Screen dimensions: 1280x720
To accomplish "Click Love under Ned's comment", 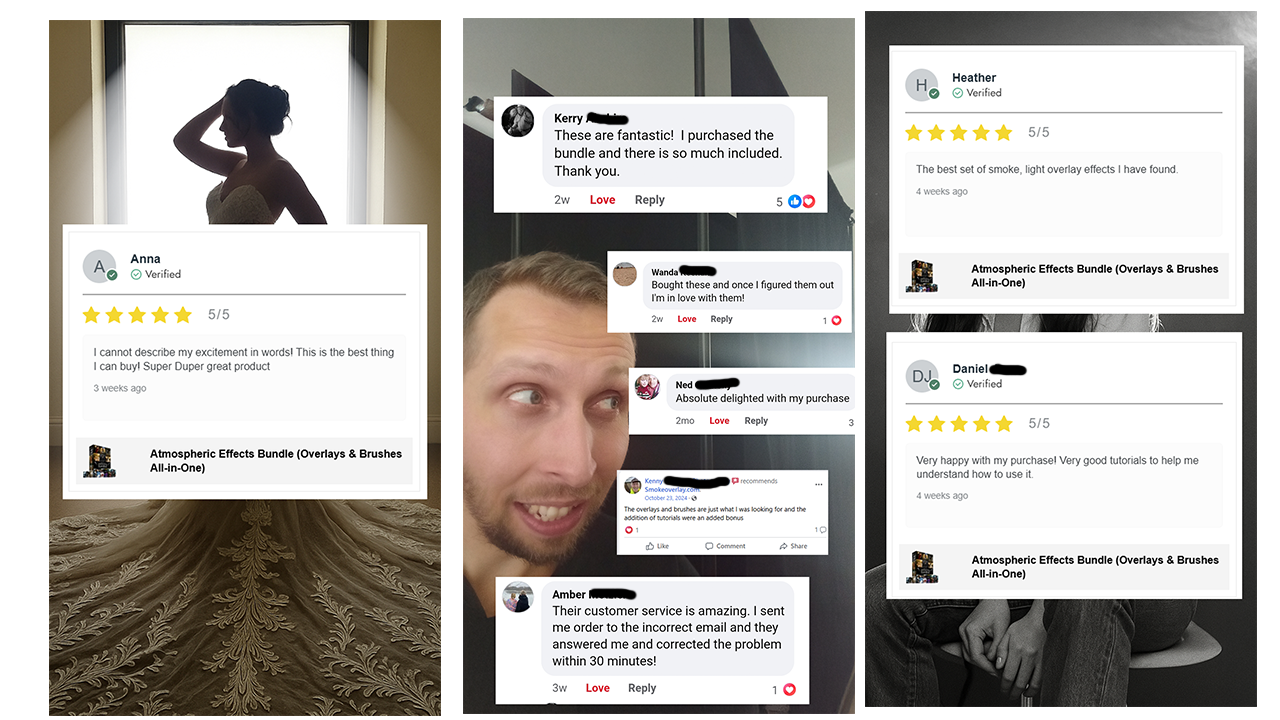I will click(719, 421).
